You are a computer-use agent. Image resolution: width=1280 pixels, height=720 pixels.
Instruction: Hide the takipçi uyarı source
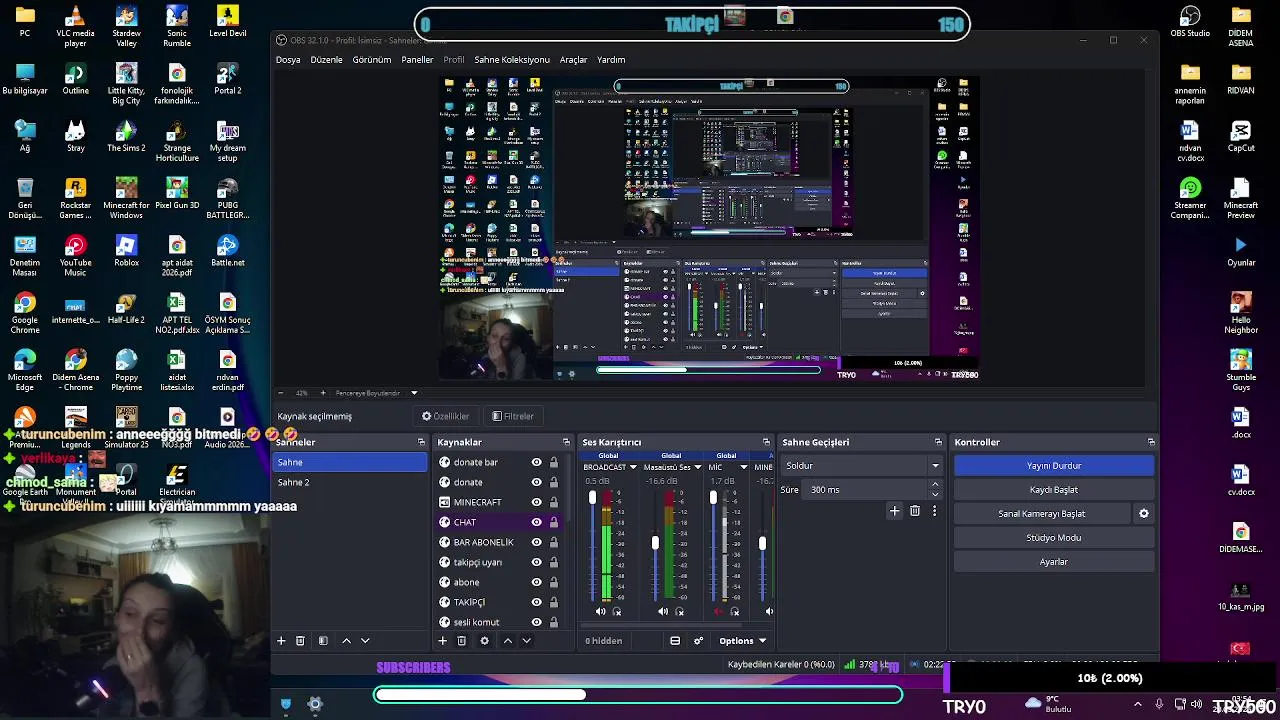536,562
